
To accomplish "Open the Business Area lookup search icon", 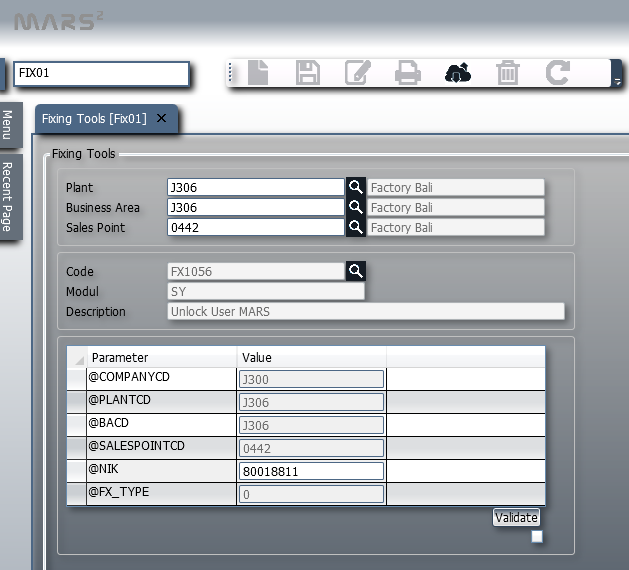I will coord(355,207).
